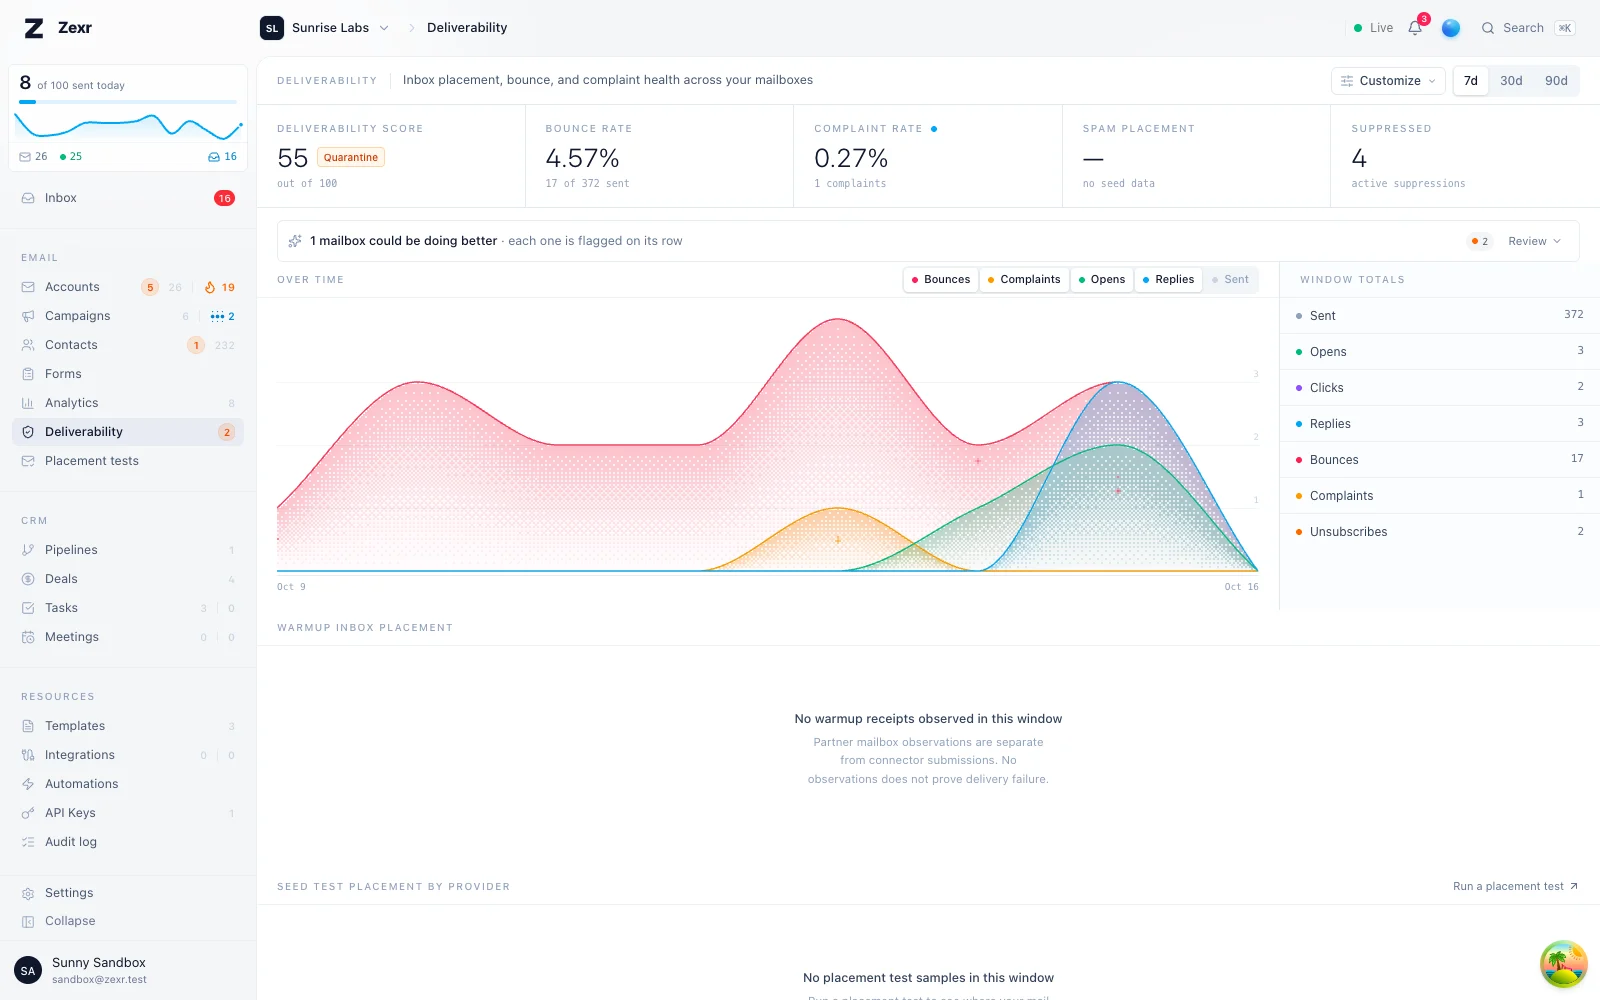Toggle the Replies chart series
This screenshot has width=1600, height=1000.
1168,280
